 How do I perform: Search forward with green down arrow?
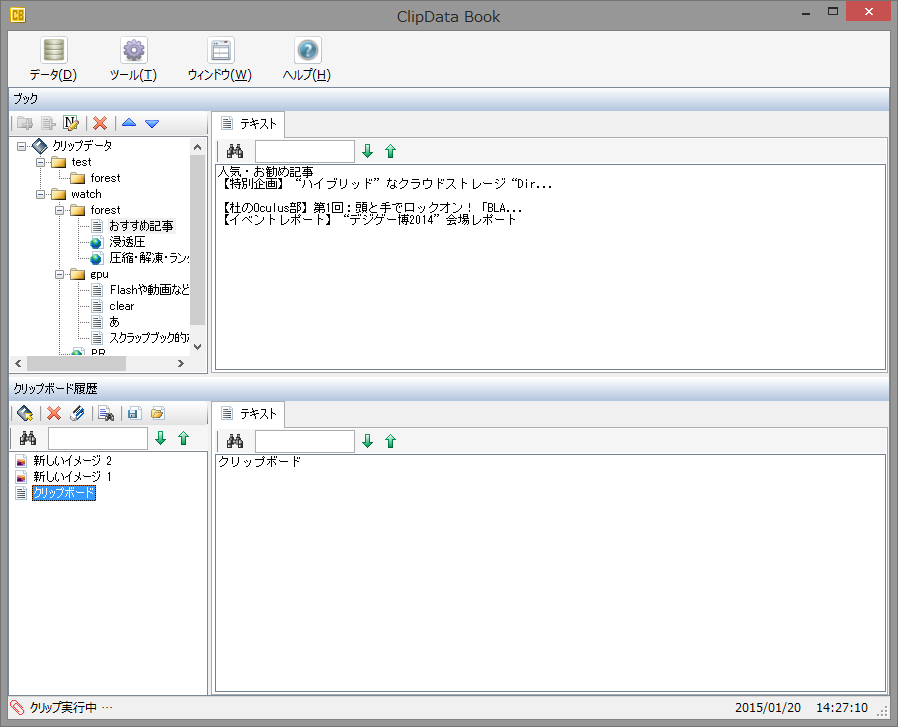click(x=367, y=150)
